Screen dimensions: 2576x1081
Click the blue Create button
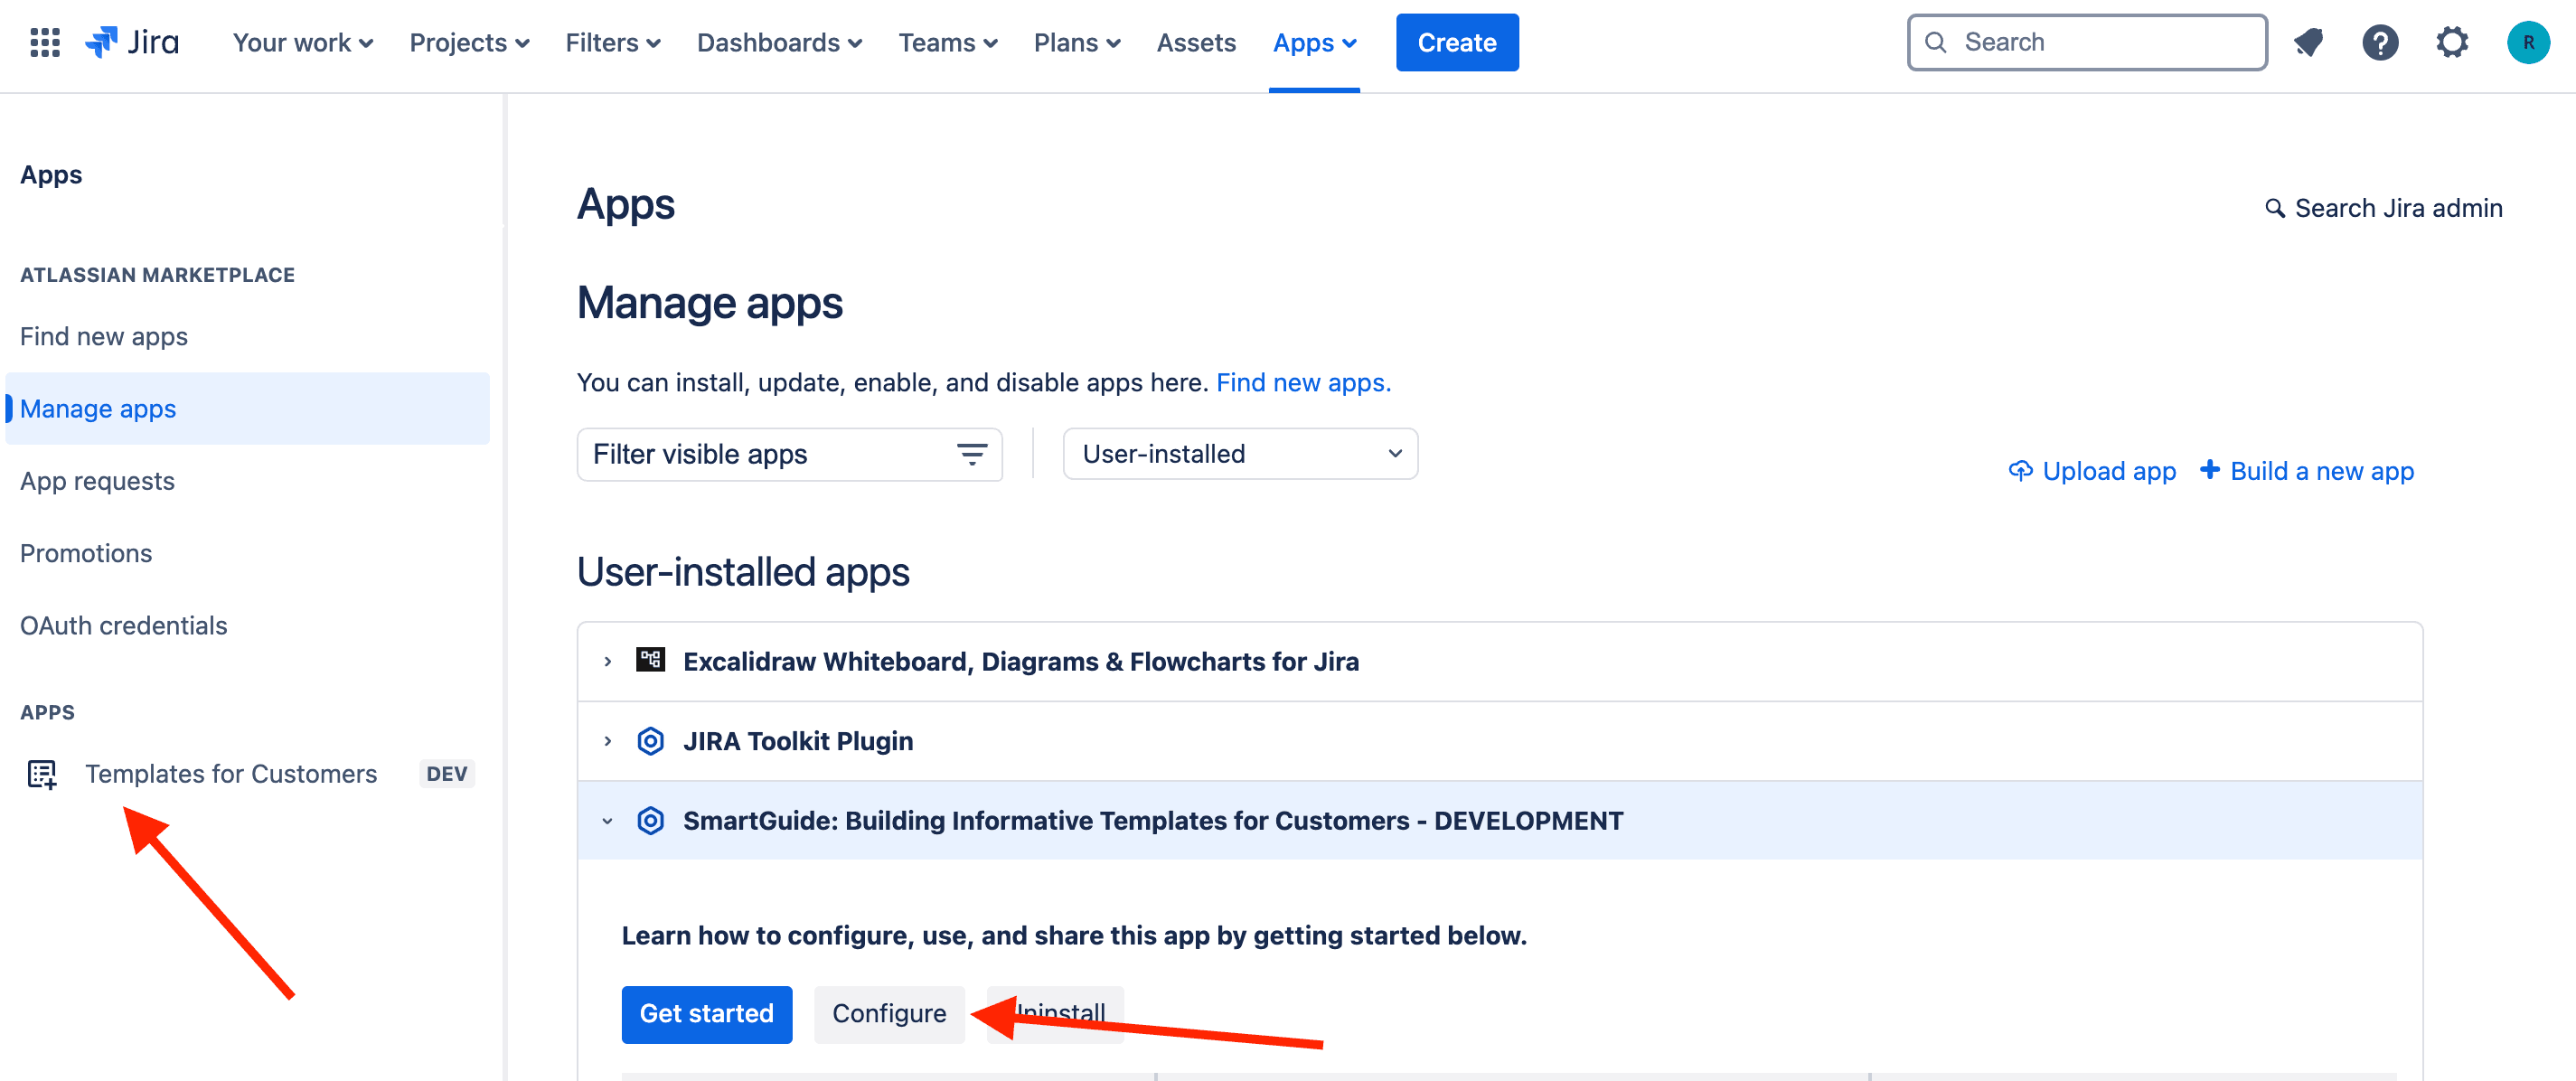(1457, 42)
